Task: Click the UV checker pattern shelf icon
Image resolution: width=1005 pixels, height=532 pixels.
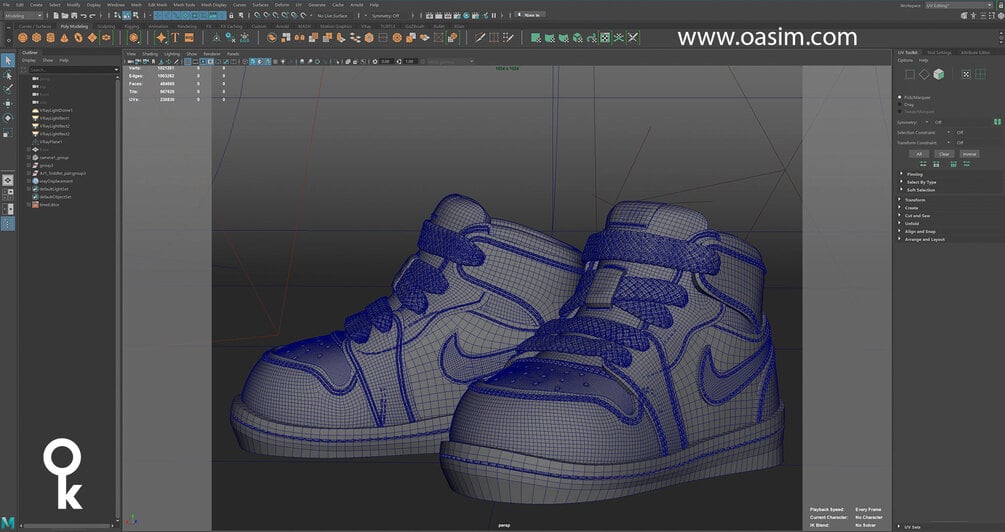Action: pos(605,38)
